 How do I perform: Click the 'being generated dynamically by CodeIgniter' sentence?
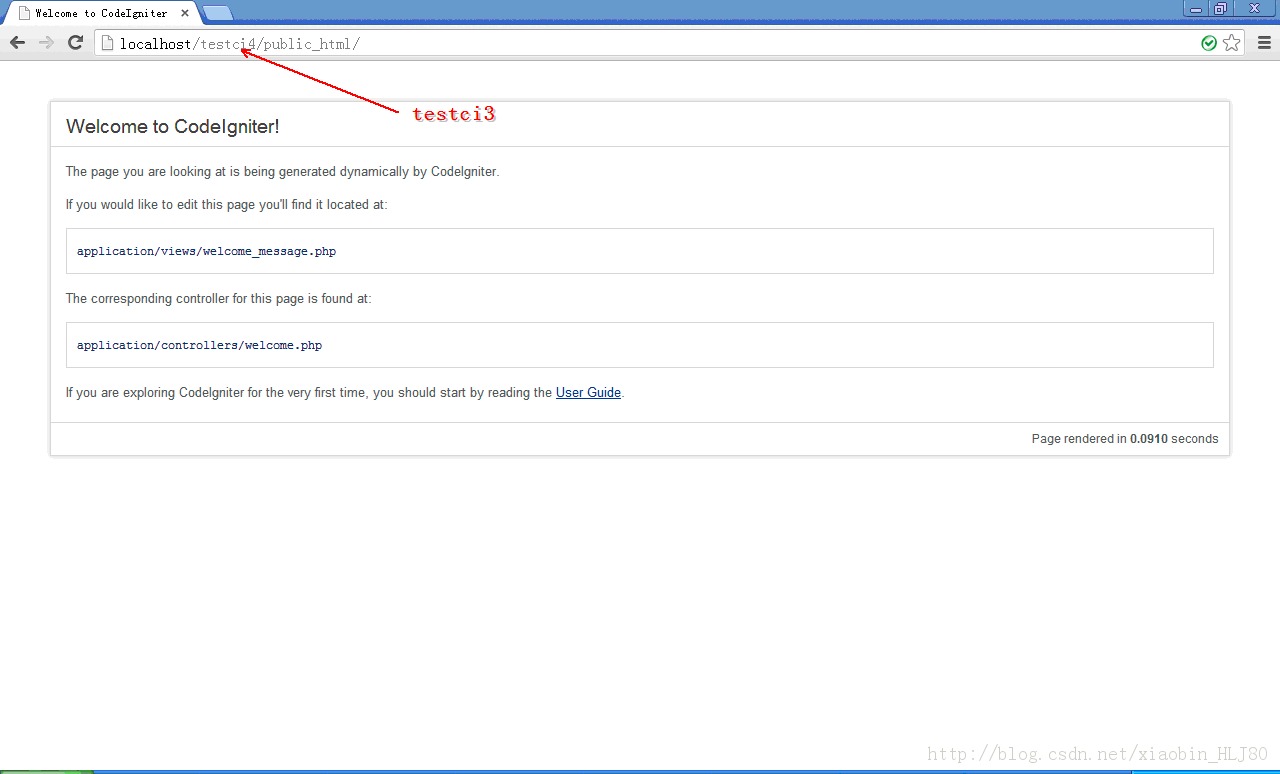tap(282, 172)
